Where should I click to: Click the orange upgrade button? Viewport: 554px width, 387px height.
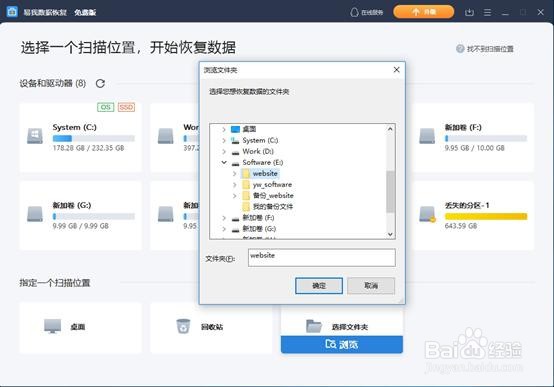(x=424, y=12)
